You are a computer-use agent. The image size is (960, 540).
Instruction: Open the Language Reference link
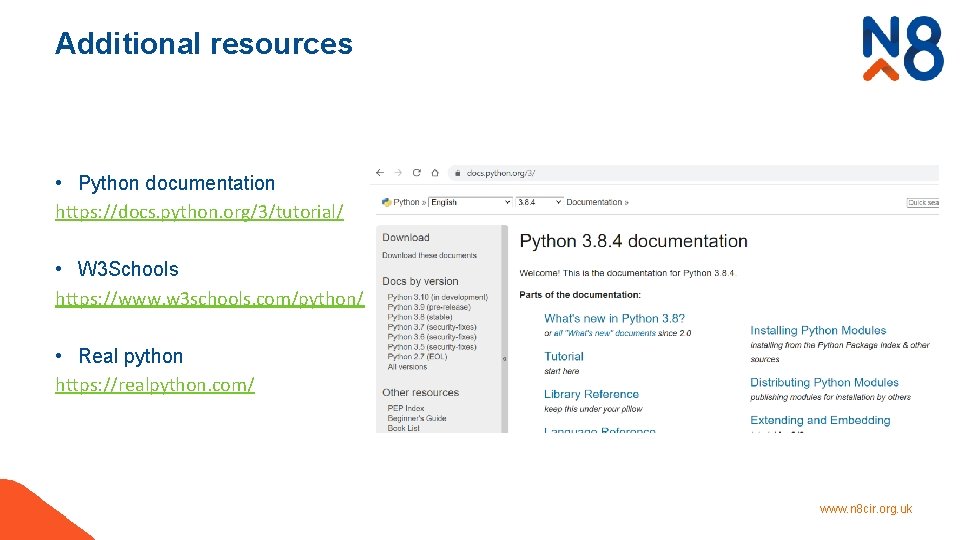[600, 430]
